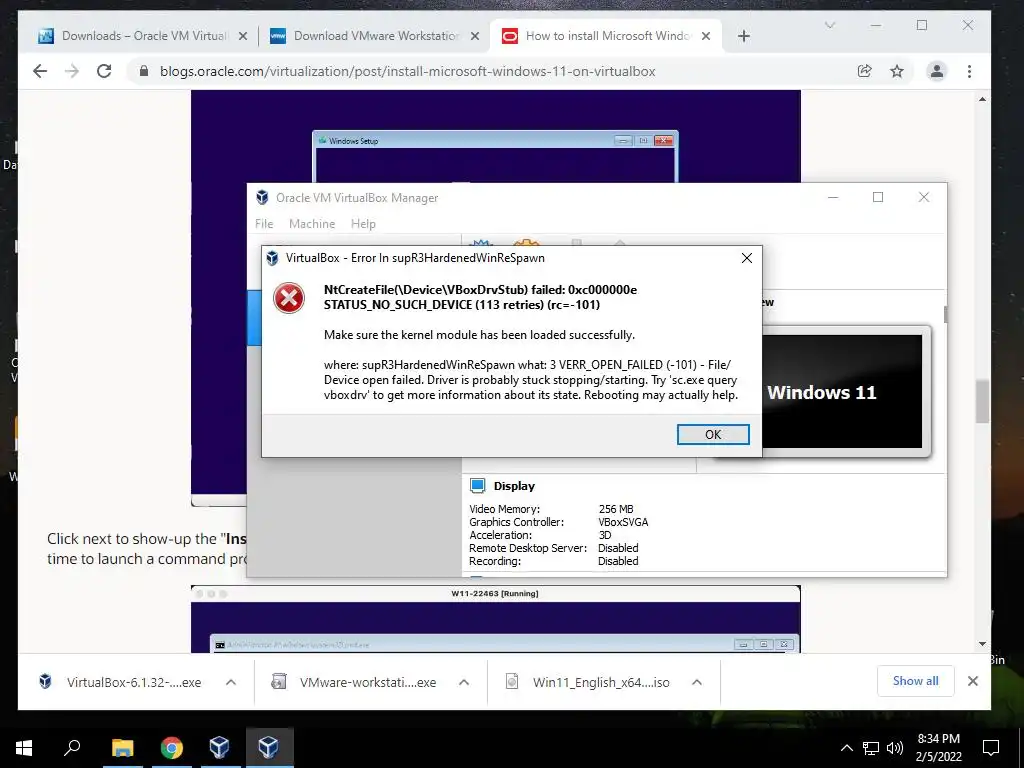Open the Windows Start menu
1024x768 pixels.
pyautogui.click(x=24, y=747)
